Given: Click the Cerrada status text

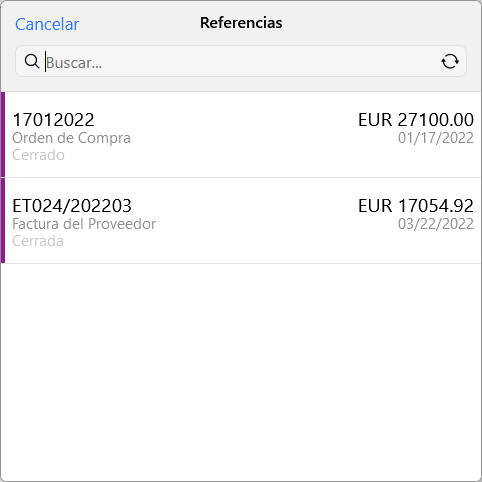Looking at the screenshot, I should [x=38, y=241].
